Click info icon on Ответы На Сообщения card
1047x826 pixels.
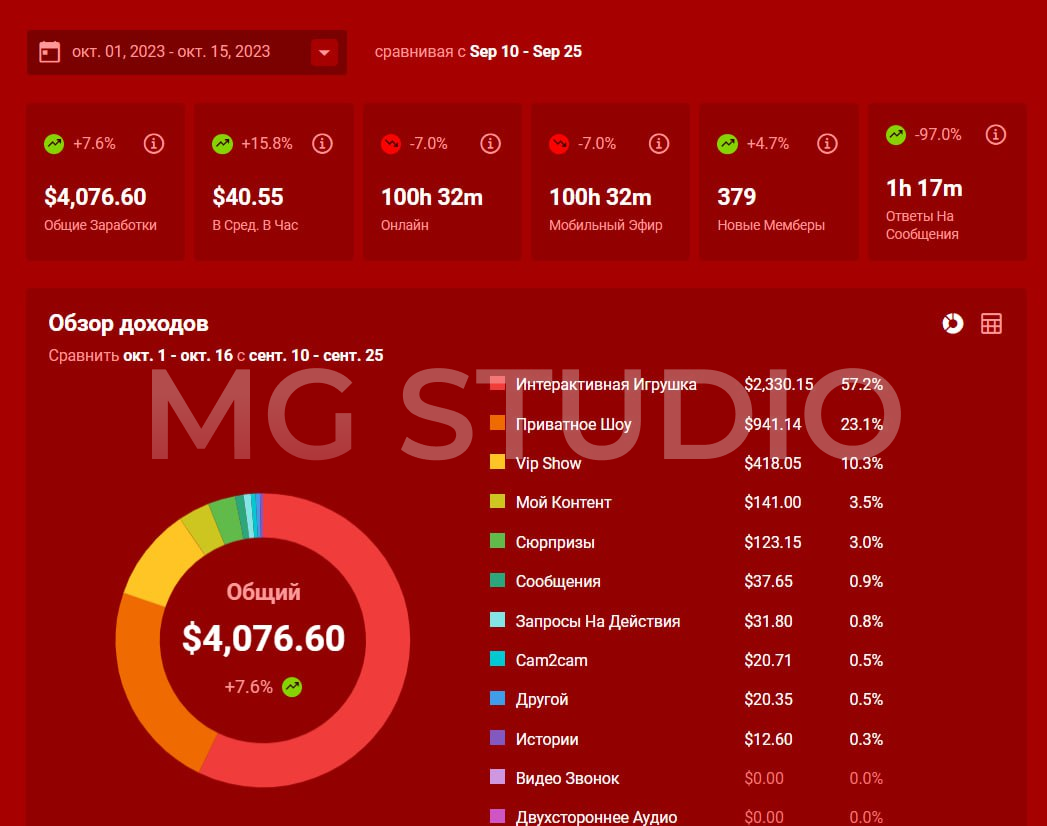(x=995, y=134)
